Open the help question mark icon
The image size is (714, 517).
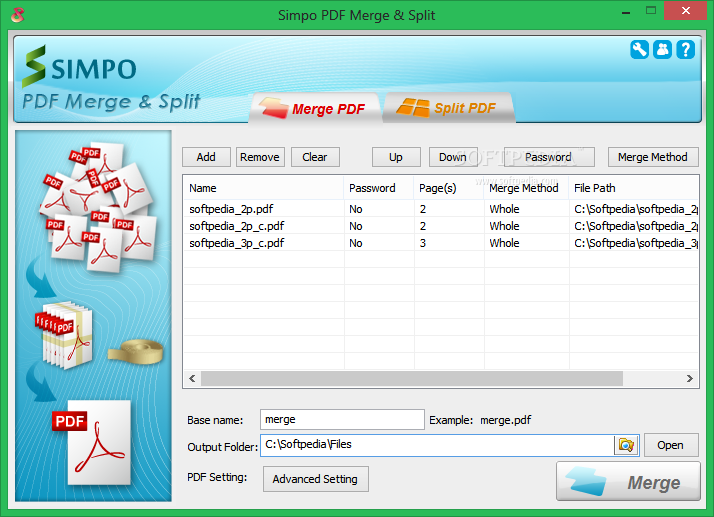(685, 50)
